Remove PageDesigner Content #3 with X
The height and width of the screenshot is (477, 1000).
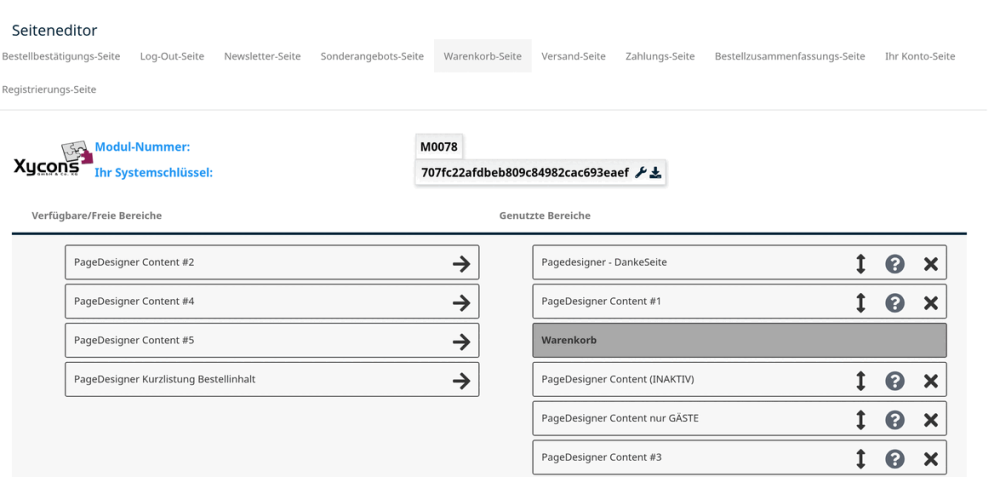pos(930,459)
